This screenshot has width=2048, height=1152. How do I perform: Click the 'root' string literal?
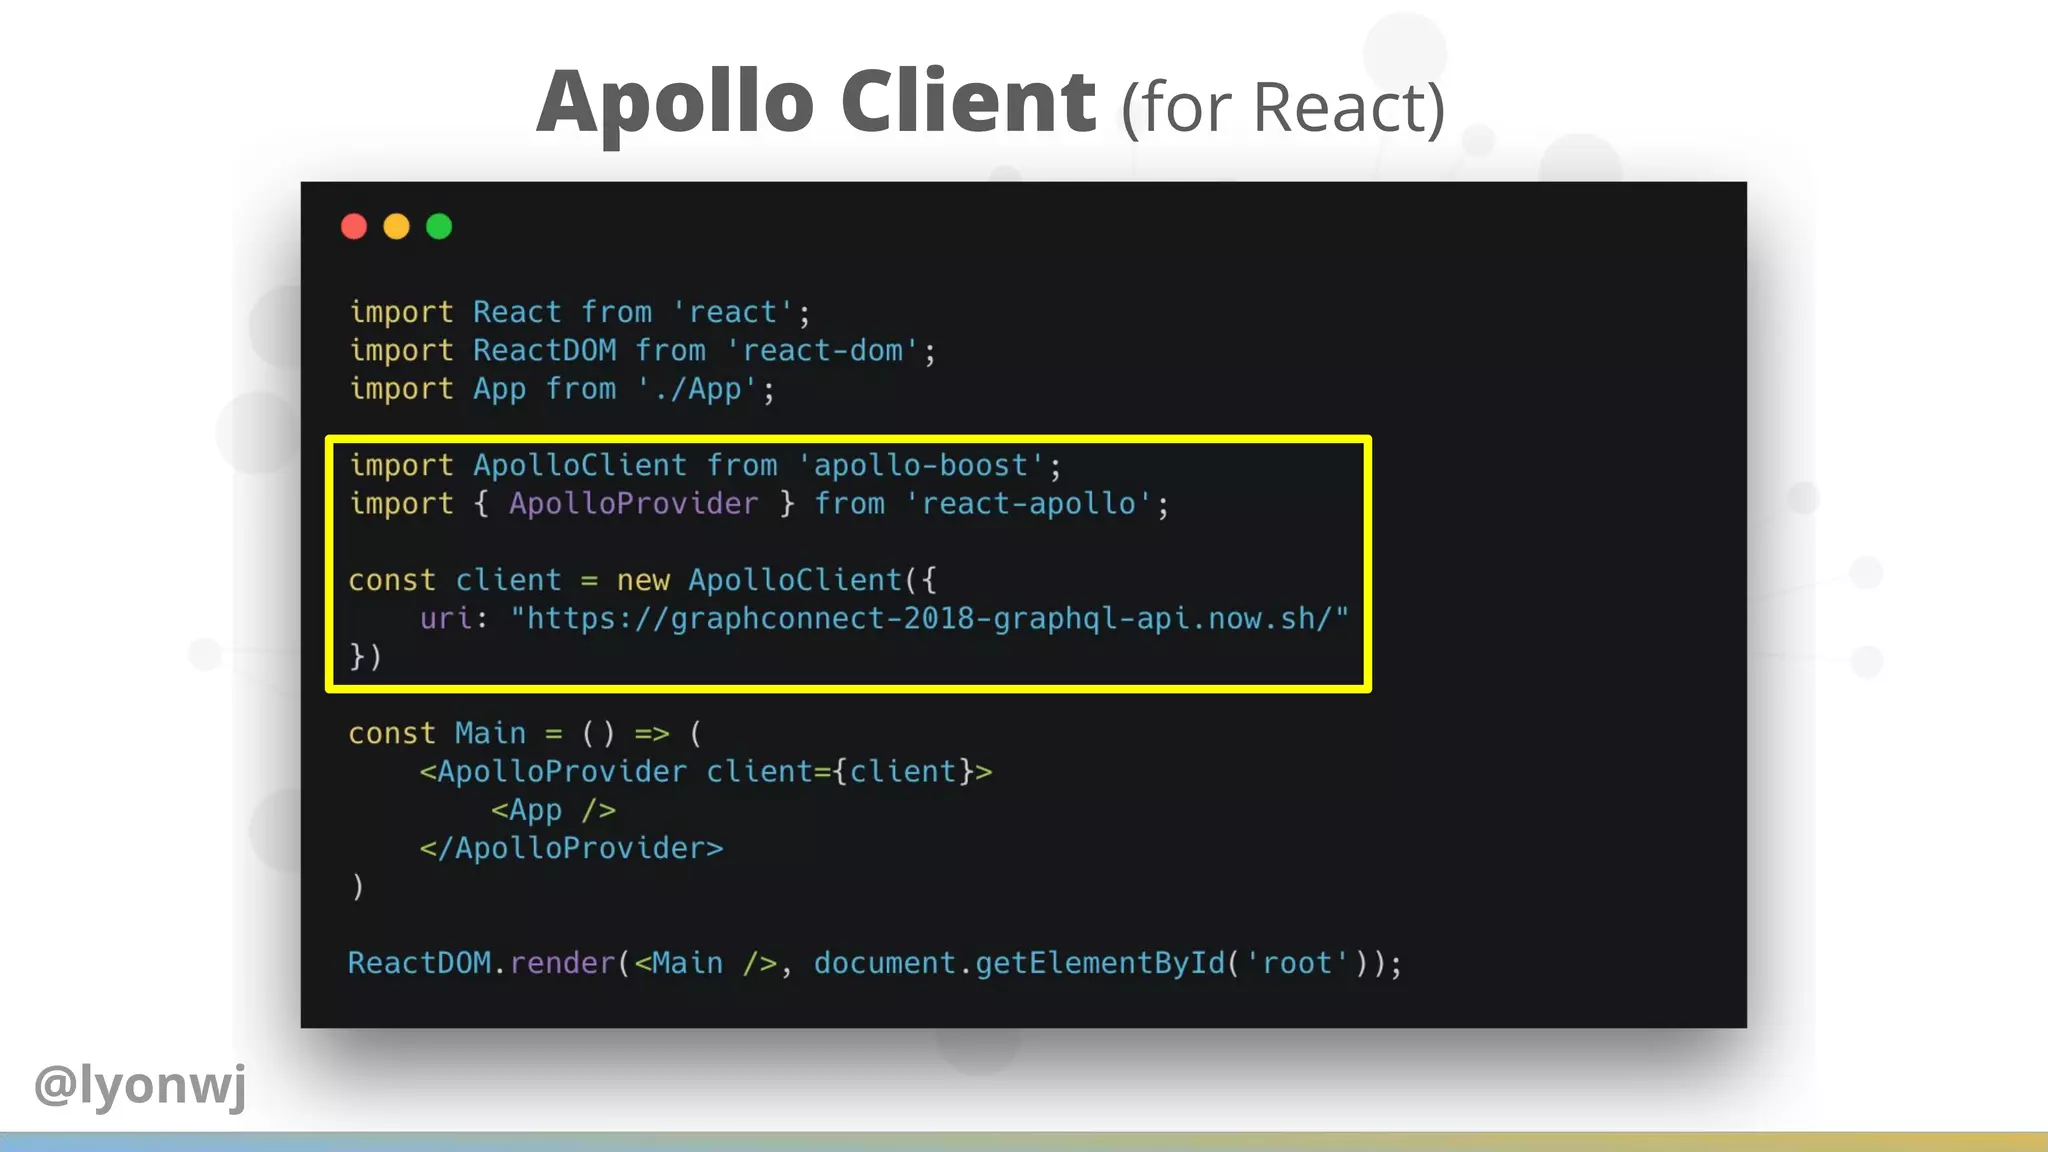(x=1297, y=964)
